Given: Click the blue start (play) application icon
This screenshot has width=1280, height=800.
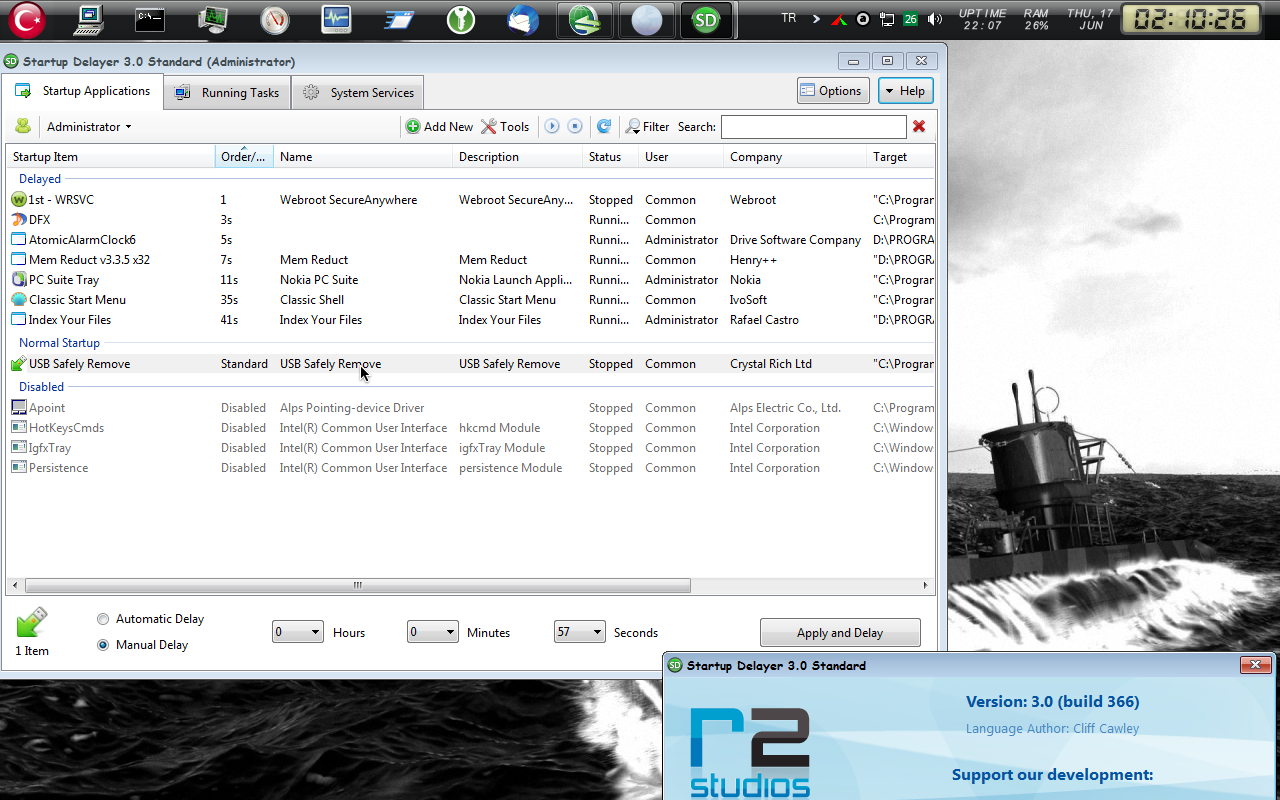Looking at the screenshot, I should [552, 127].
